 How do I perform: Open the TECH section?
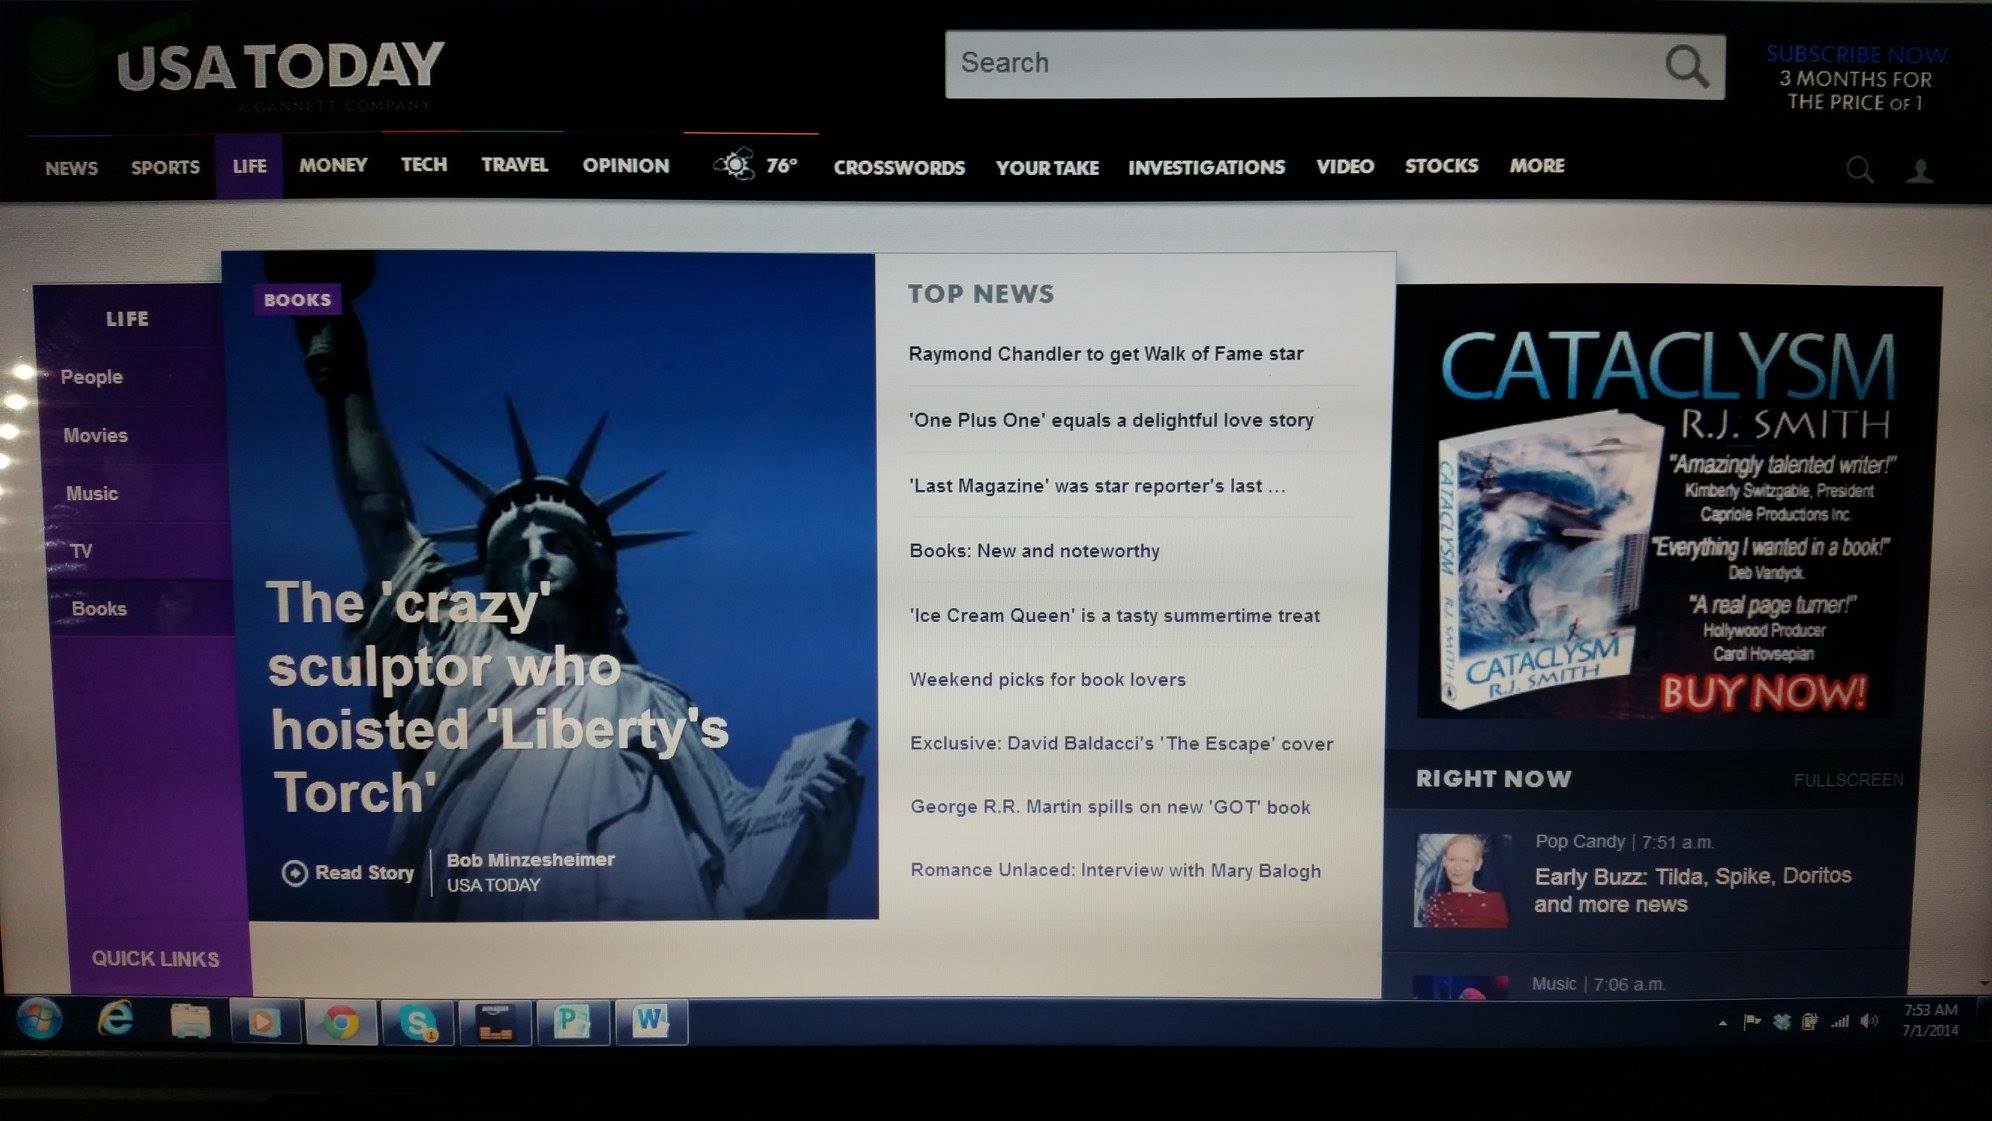click(x=424, y=164)
